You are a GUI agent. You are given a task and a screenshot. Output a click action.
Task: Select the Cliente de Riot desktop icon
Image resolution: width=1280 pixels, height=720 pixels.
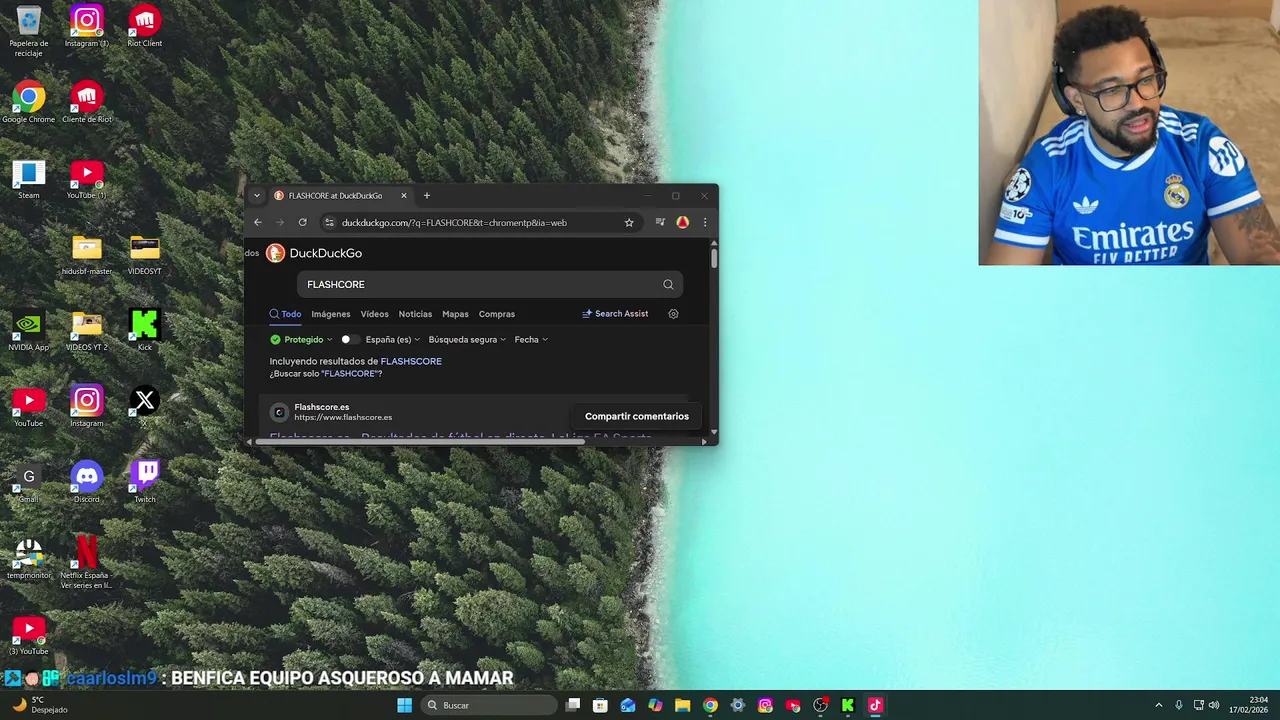pos(87,102)
